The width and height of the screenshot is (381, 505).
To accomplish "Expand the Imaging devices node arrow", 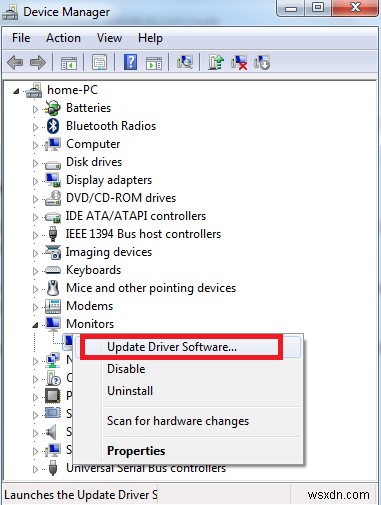I will [35, 253].
